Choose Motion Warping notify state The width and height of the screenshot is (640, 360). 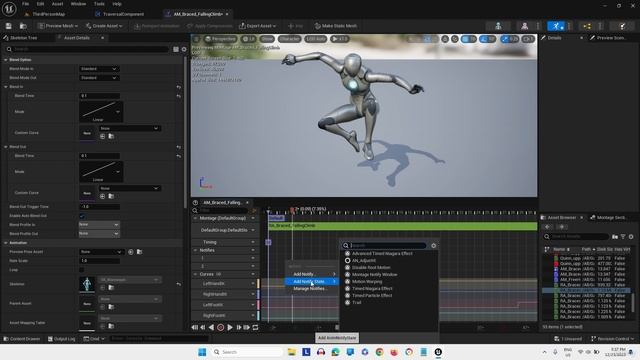(367, 282)
